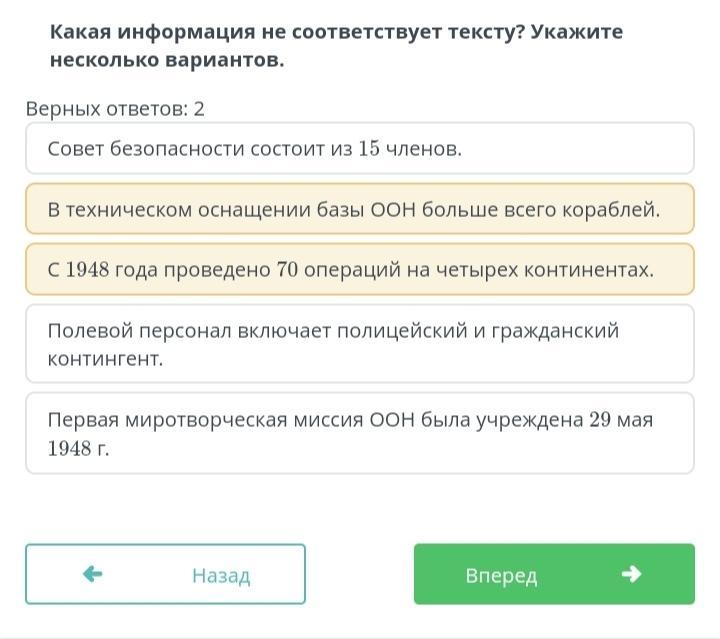Pick answer about Первая миротворческая миссия ООН

tap(359, 433)
